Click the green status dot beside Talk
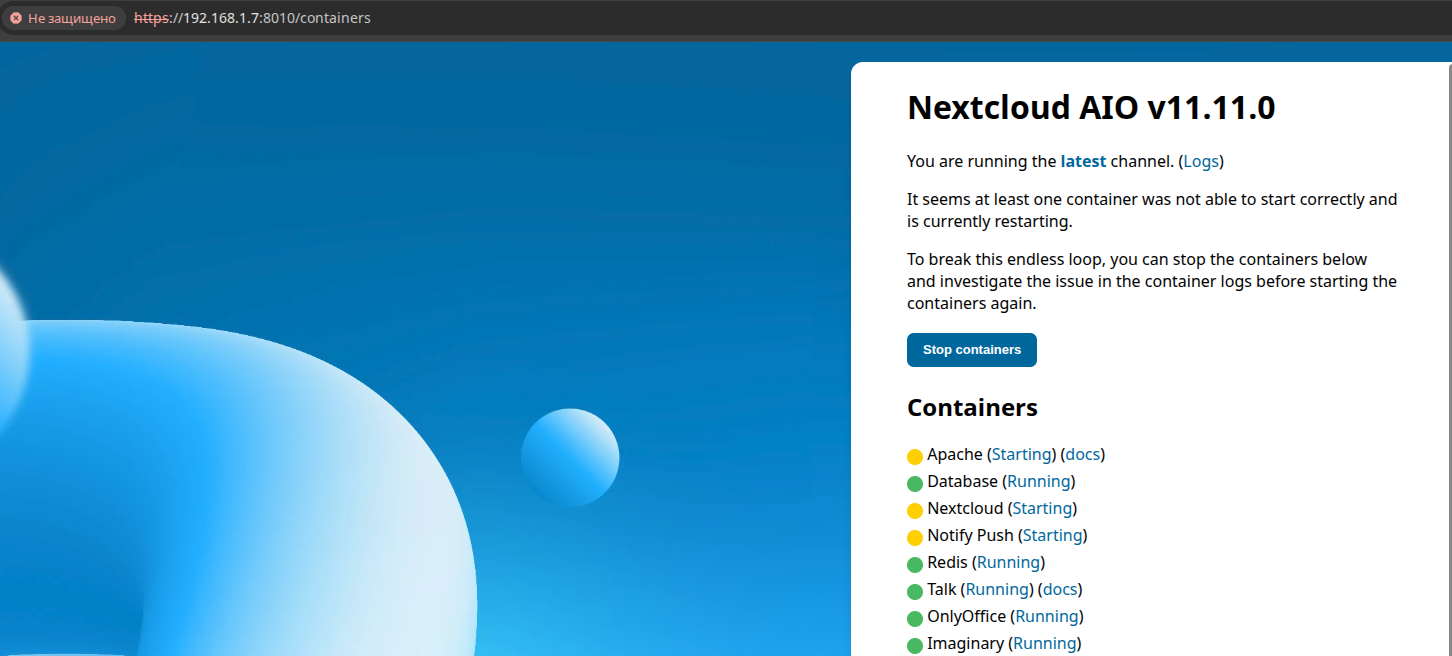The height and width of the screenshot is (656, 1452). click(915, 591)
